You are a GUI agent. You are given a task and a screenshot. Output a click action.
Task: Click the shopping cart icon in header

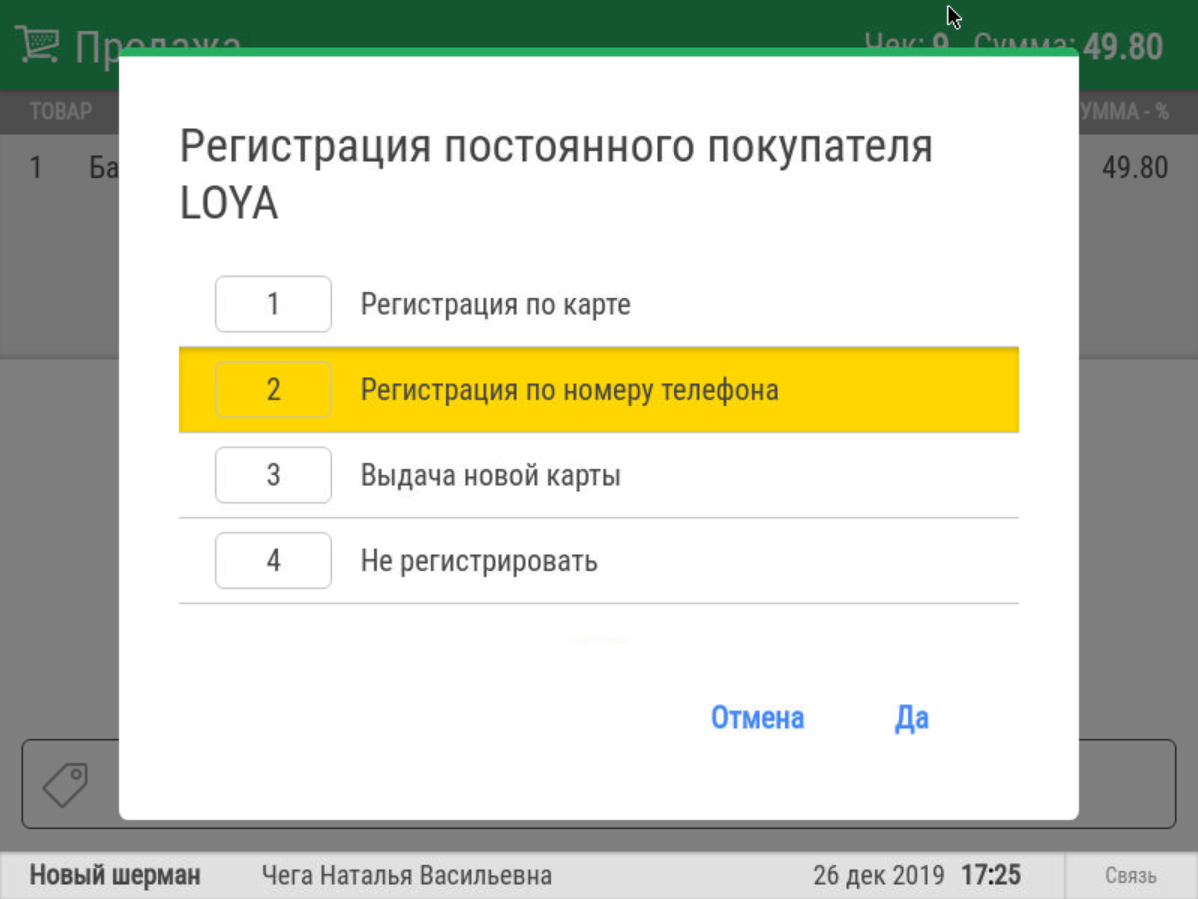(37, 44)
